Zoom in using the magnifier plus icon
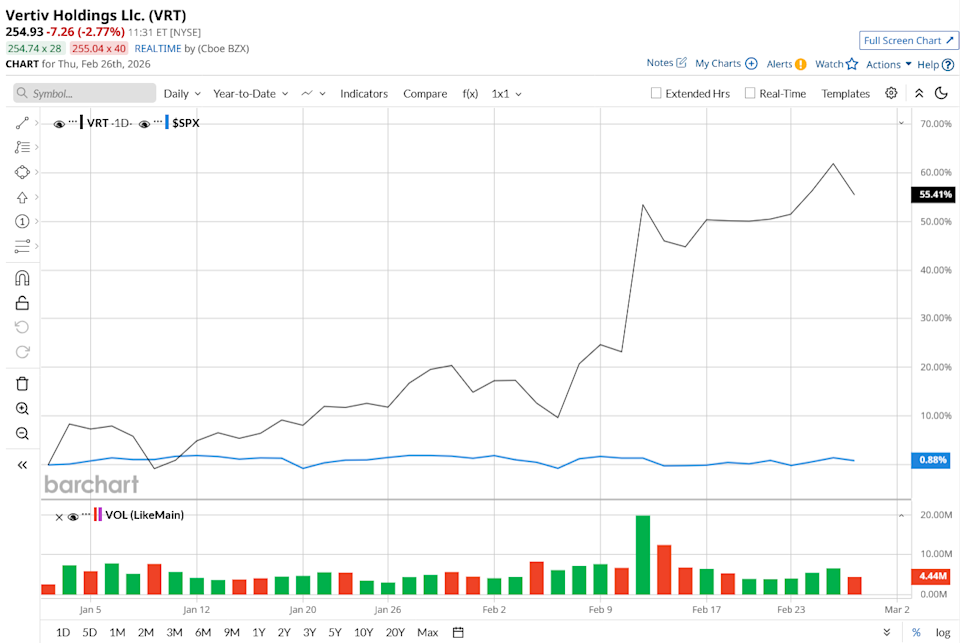960x643 pixels. [x=22, y=409]
